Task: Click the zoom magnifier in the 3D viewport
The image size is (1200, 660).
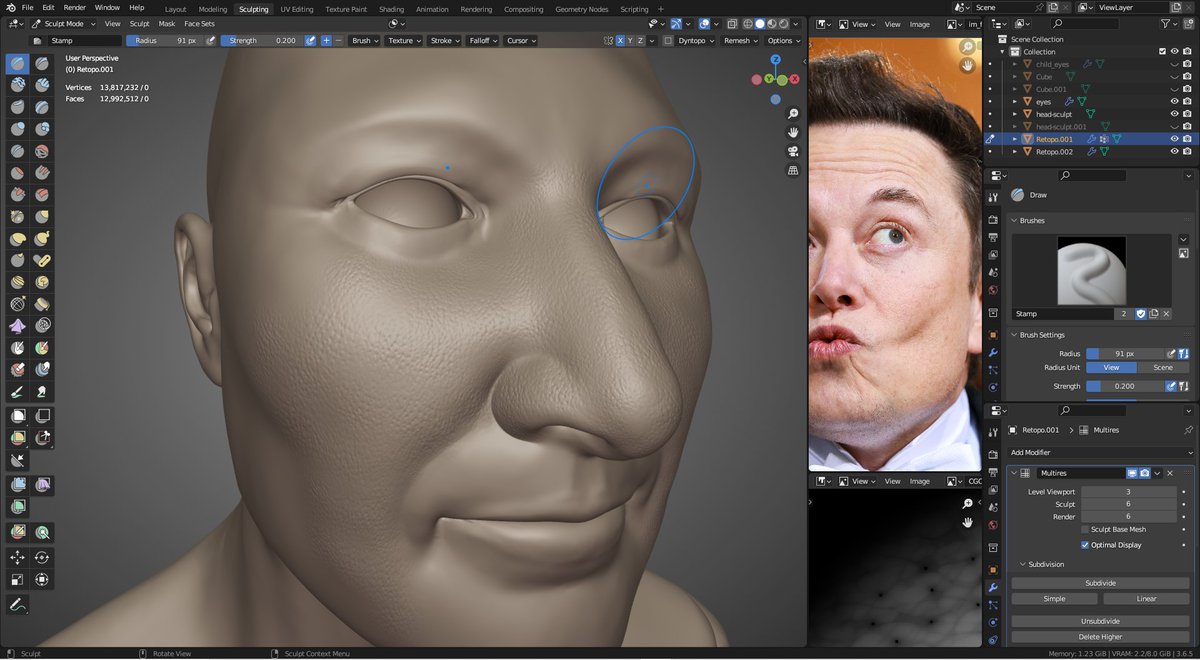Action: [x=793, y=114]
